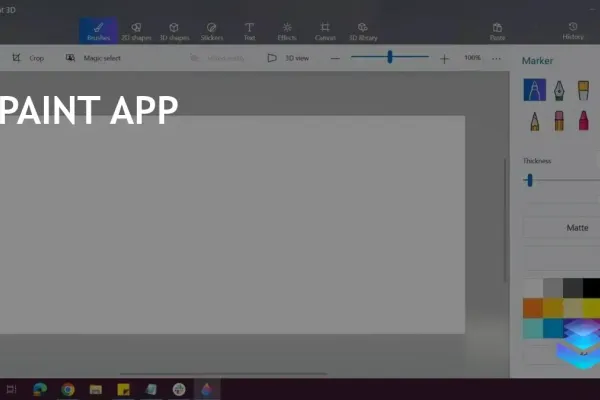Pick the tan color swatch
Viewport: 600px width, 400px height.
pos(573,309)
